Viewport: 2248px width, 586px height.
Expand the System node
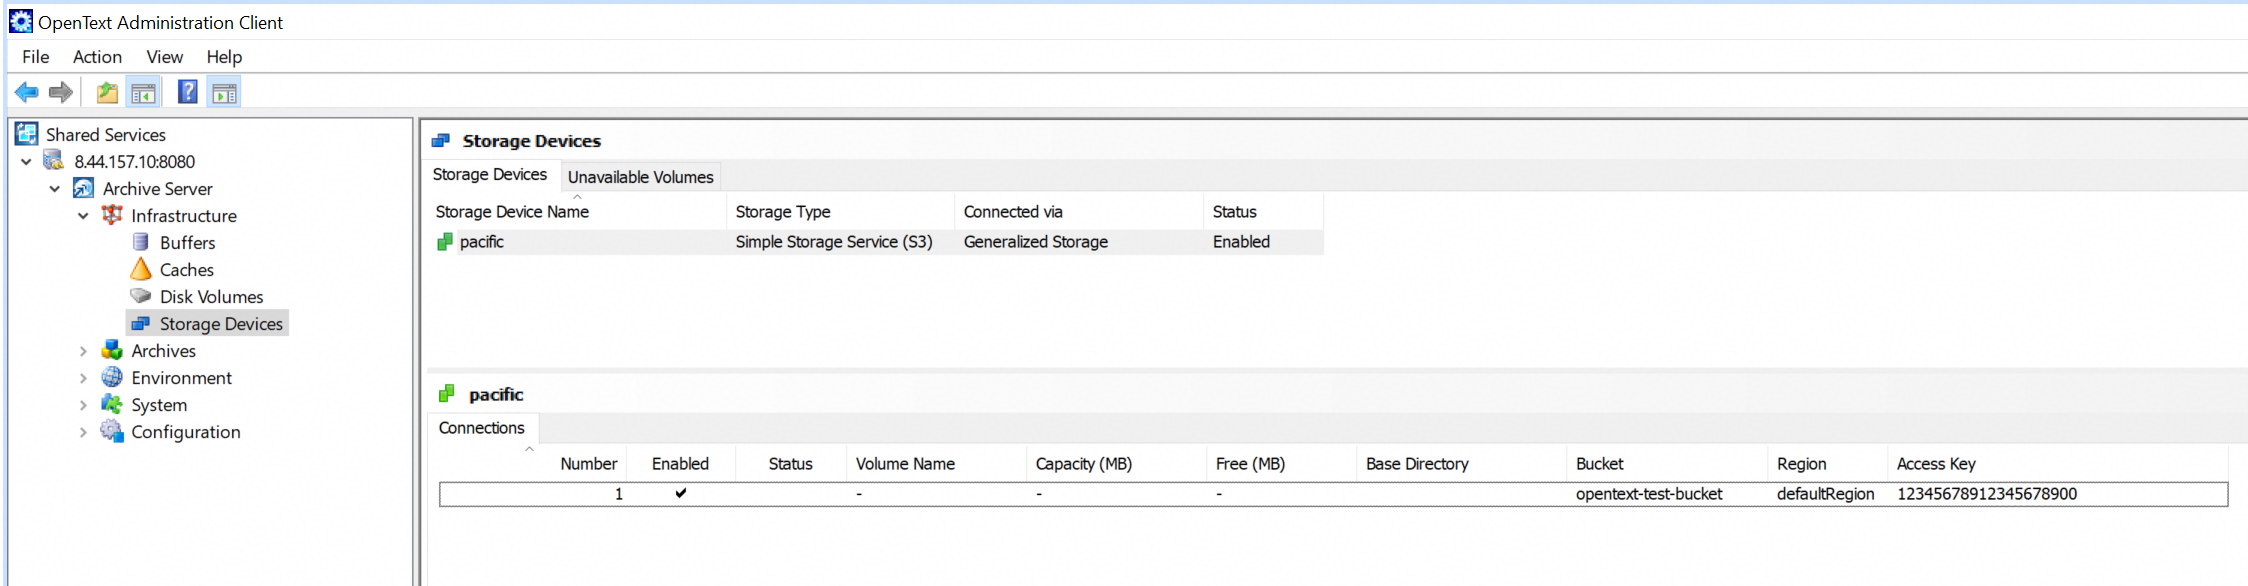(x=84, y=405)
